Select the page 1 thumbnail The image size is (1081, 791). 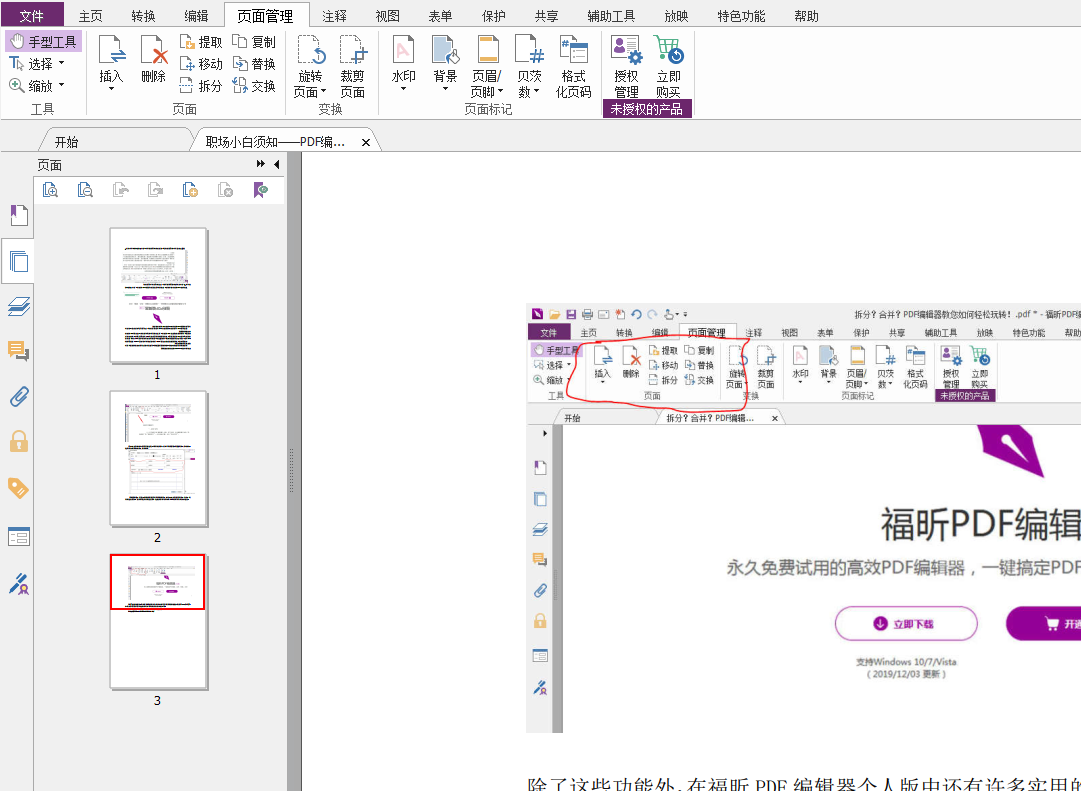(158, 295)
